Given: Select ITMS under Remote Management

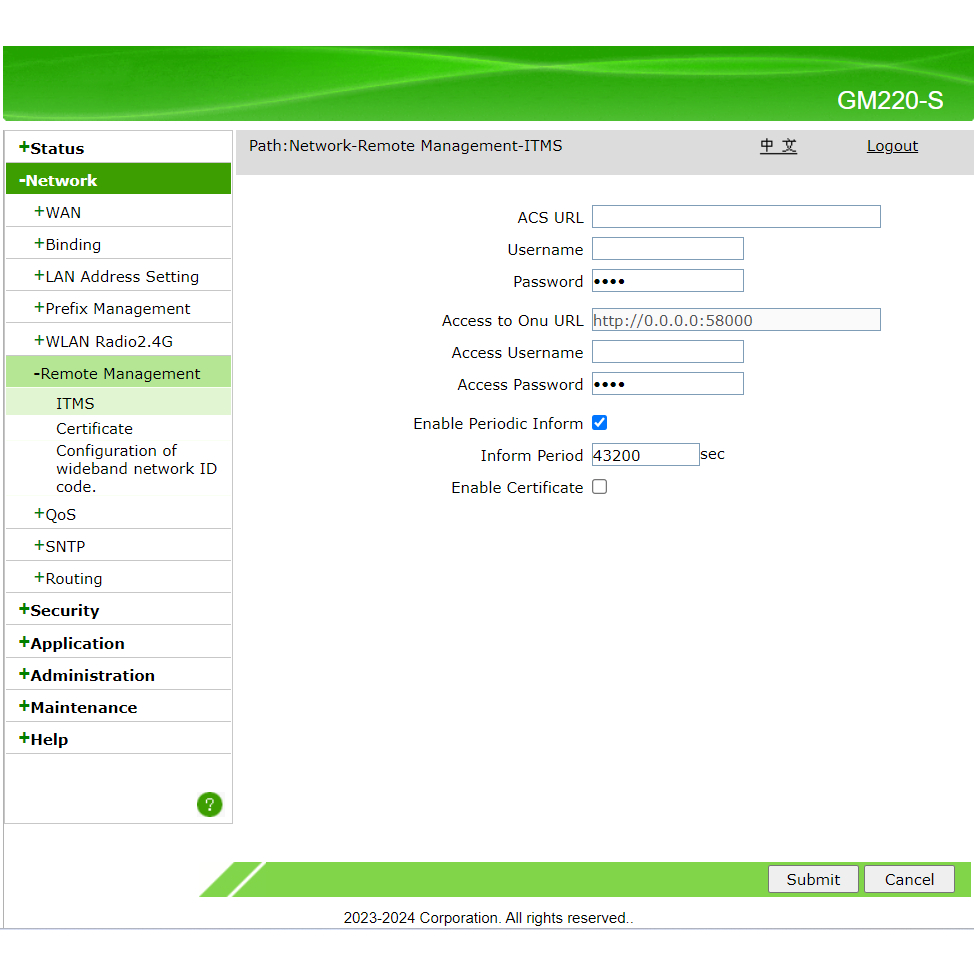Looking at the screenshot, I should (x=75, y=403).
